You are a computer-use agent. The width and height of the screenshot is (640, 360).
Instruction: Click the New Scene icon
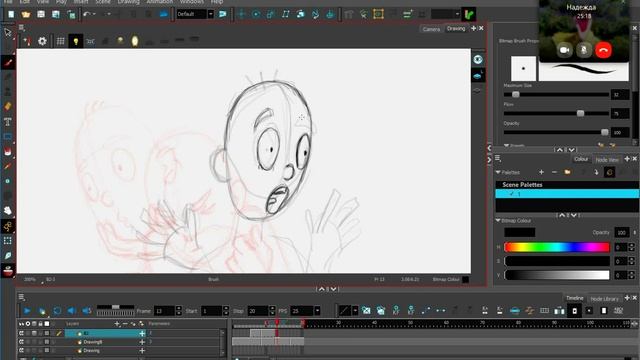11,14
